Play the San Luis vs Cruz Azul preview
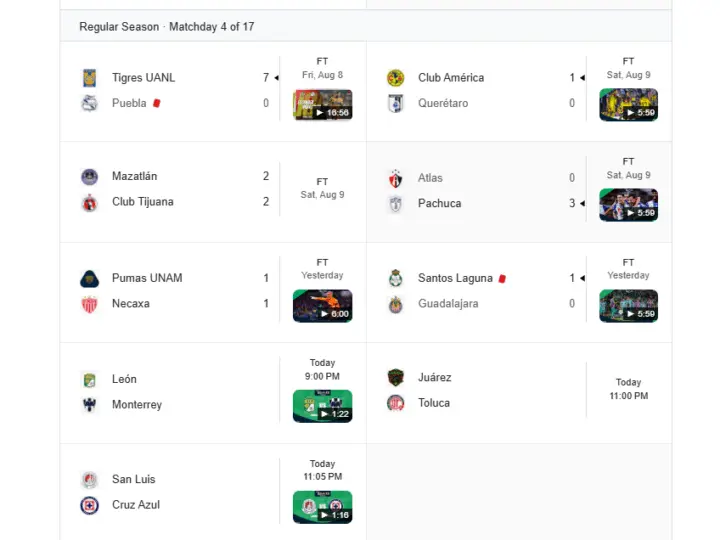Screen dimensions: 720x540 point(323,507)
